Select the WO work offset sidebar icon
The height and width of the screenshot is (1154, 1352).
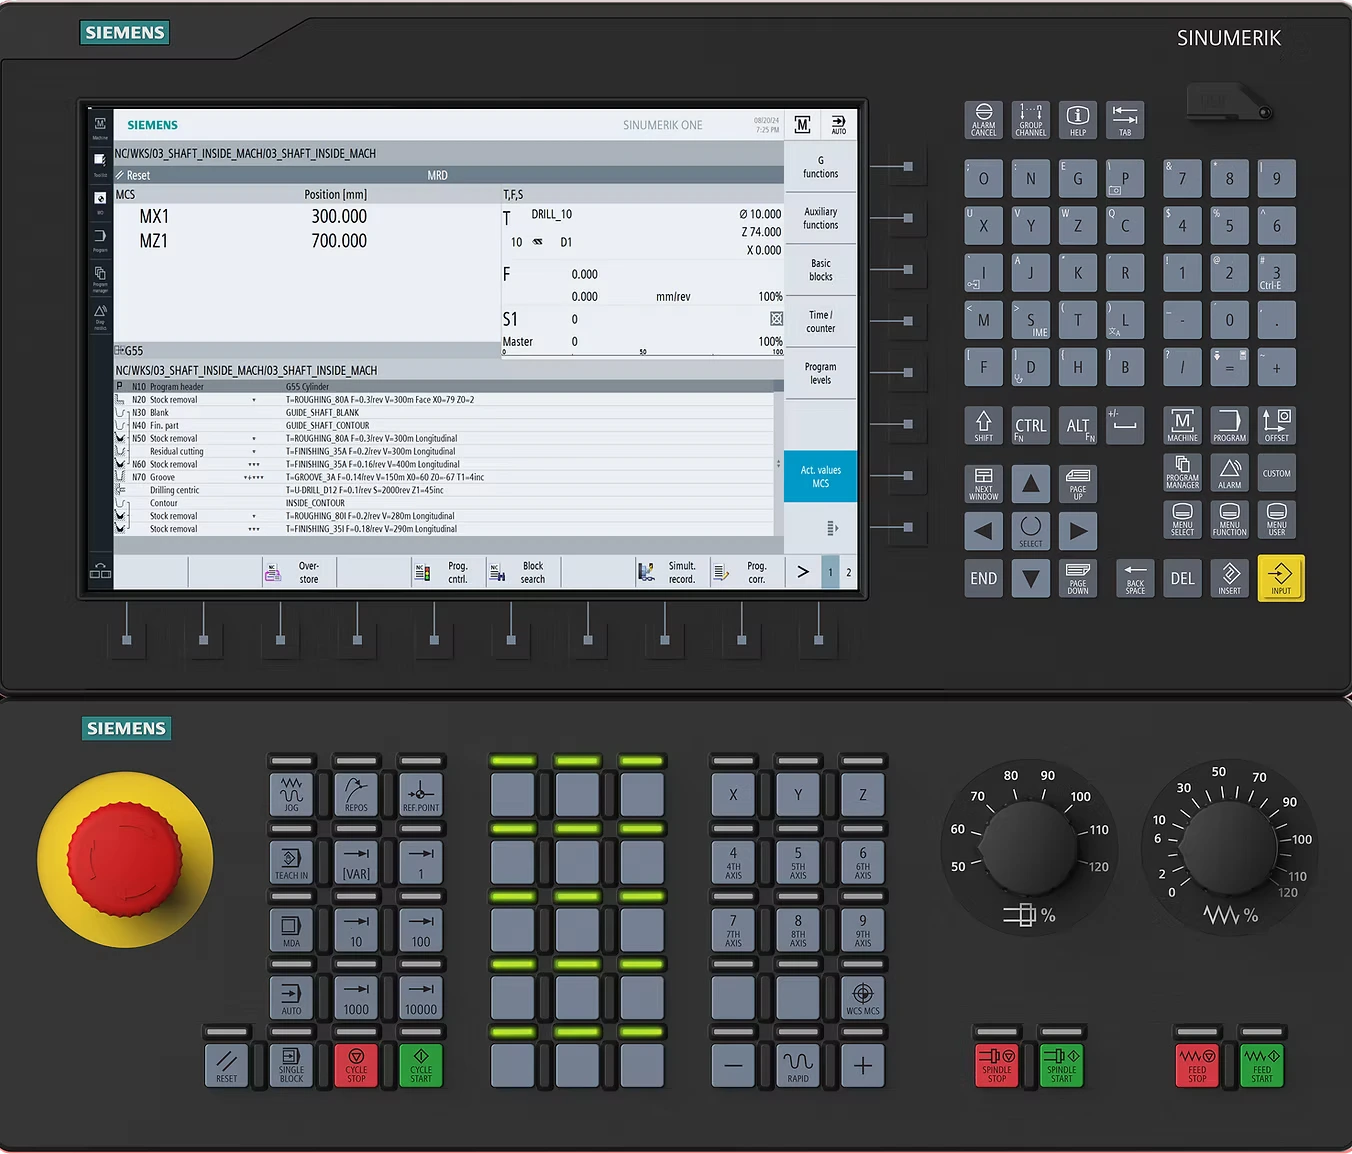[100, 201]
